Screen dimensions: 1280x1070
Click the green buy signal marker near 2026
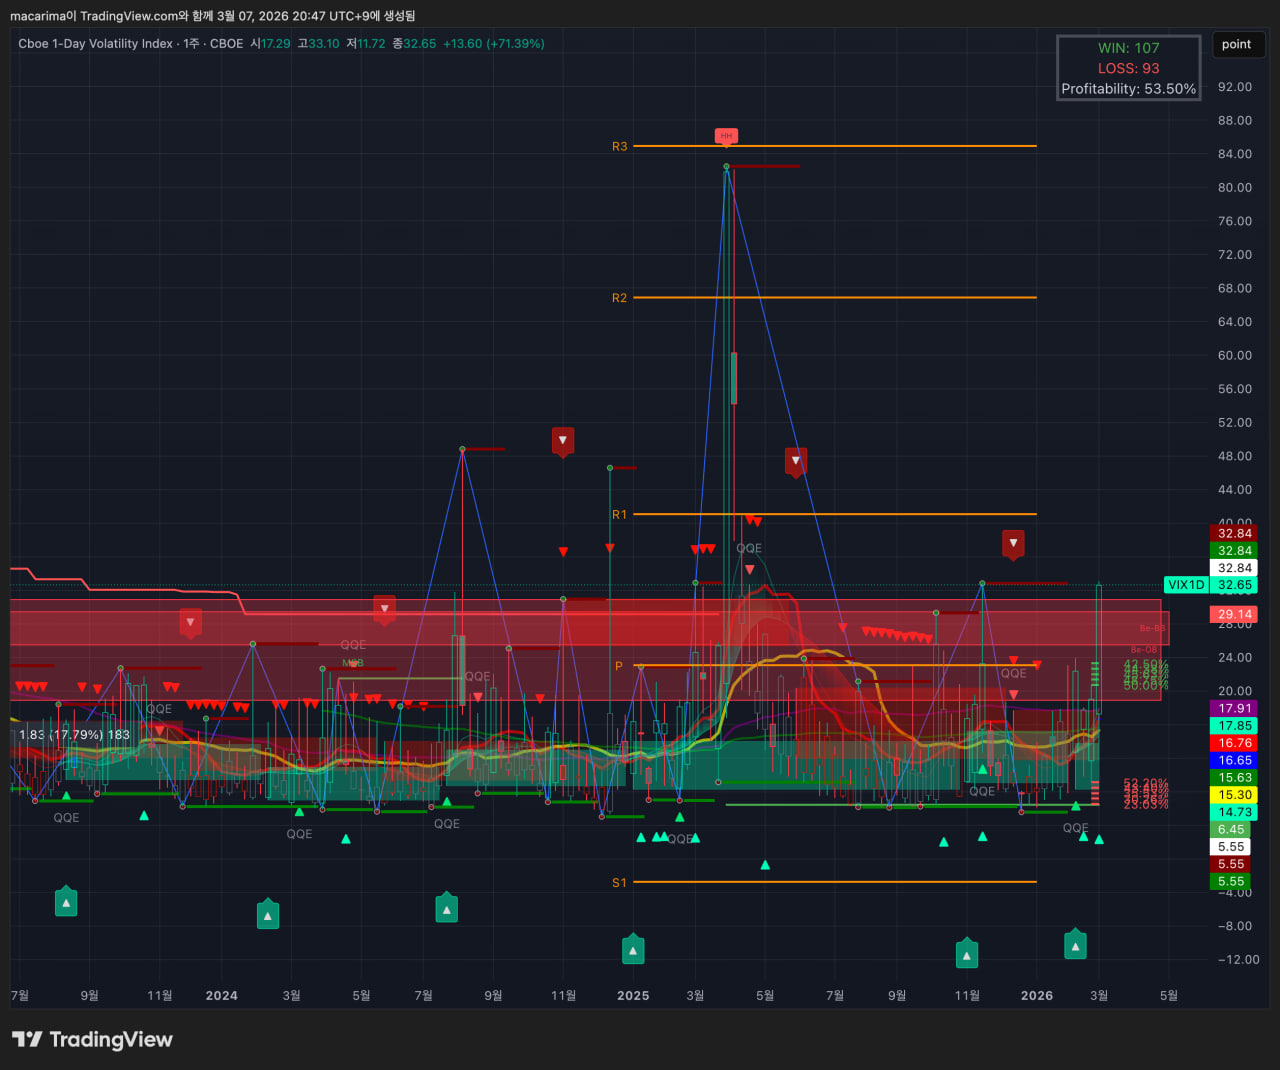1075,945
